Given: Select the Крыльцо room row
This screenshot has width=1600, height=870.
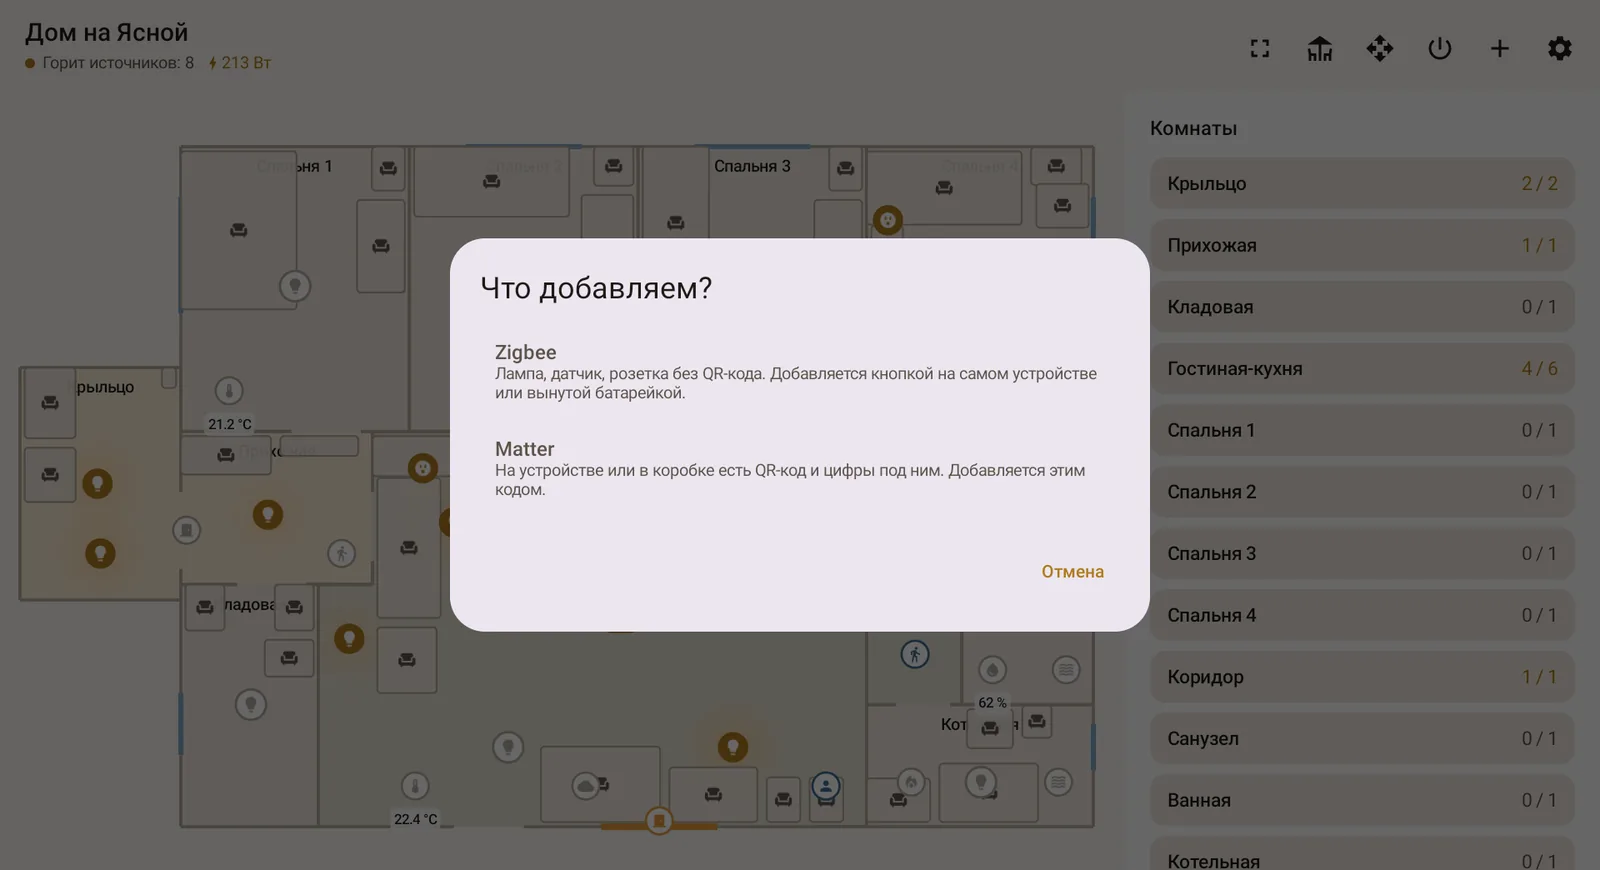Looking at the screenshot, I should [1362, 184].
